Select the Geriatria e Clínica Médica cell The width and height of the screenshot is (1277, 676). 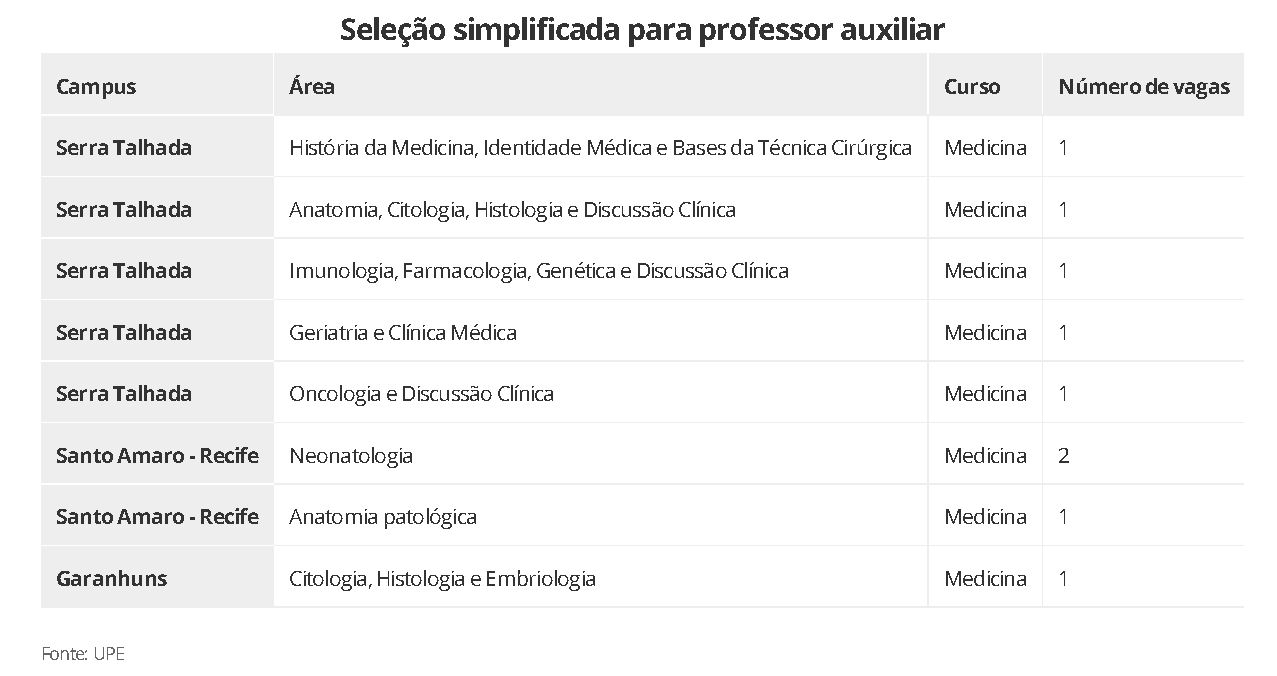[x=403, y=333]
